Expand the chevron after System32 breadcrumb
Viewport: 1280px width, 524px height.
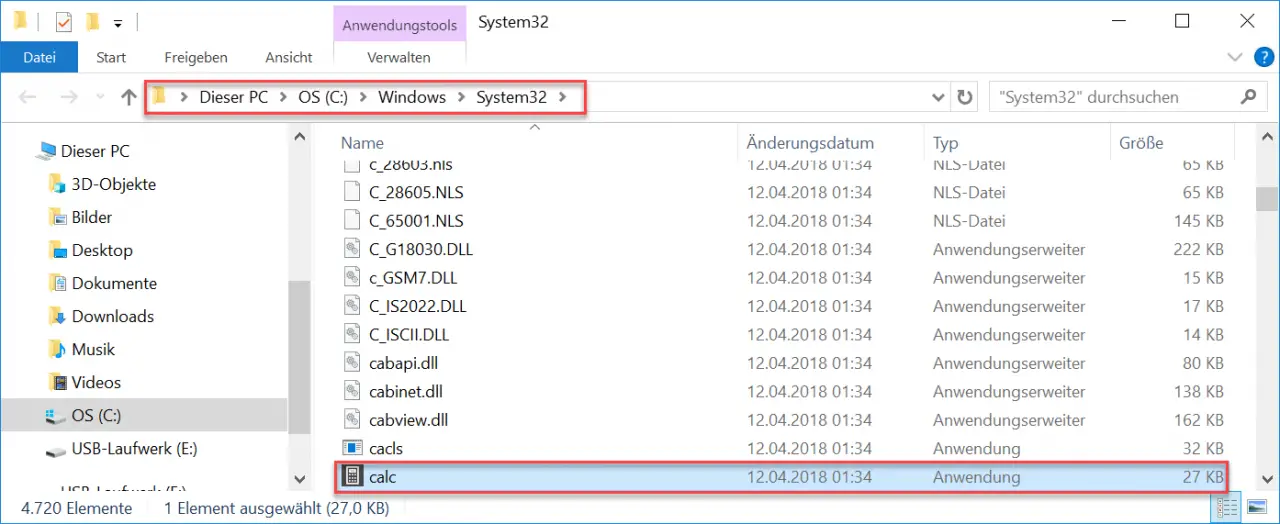562,97
